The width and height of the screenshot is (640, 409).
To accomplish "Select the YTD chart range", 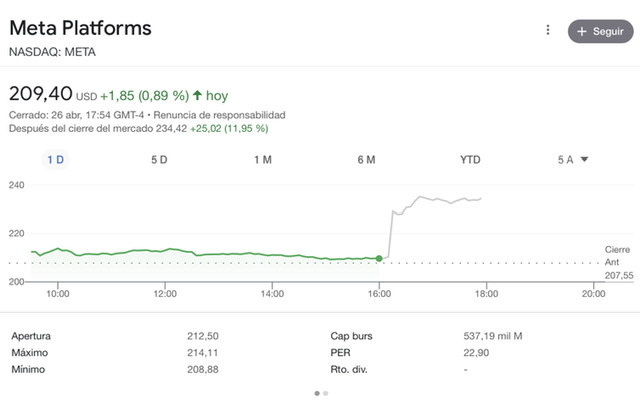I will pyautogui.click(x=470, y=160).
